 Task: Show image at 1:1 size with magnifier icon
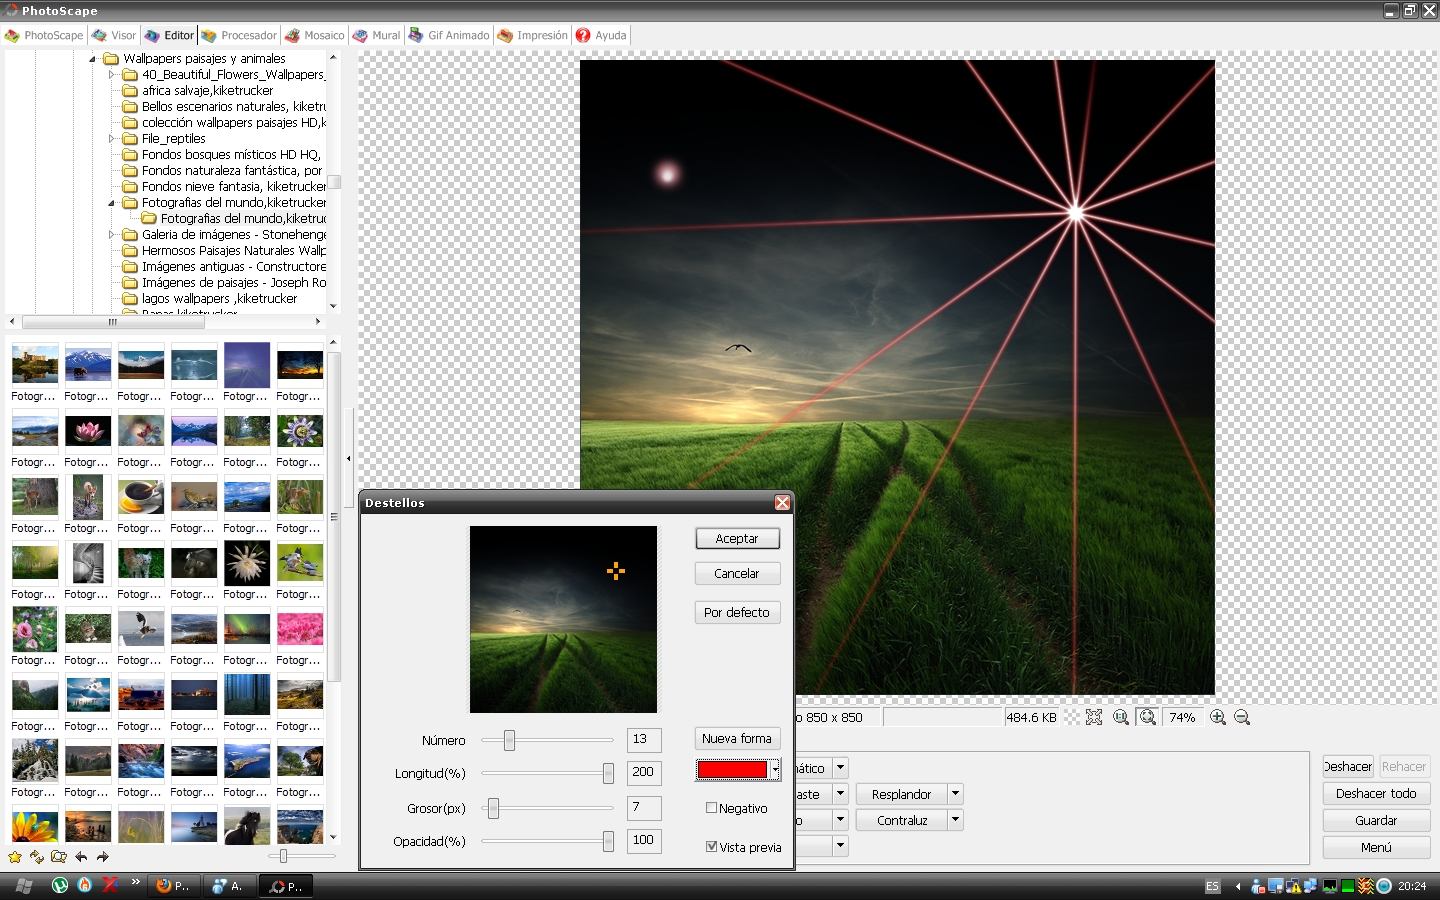pos(1121,717)
